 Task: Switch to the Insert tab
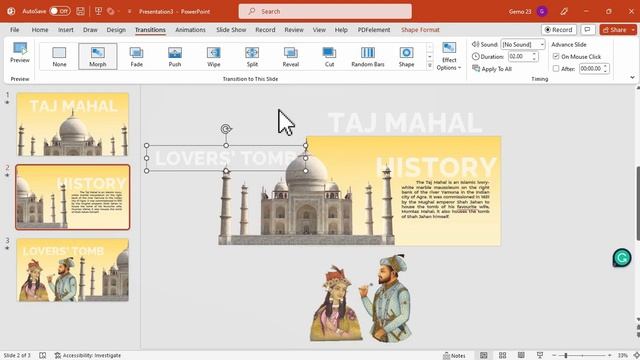(66, 30)
